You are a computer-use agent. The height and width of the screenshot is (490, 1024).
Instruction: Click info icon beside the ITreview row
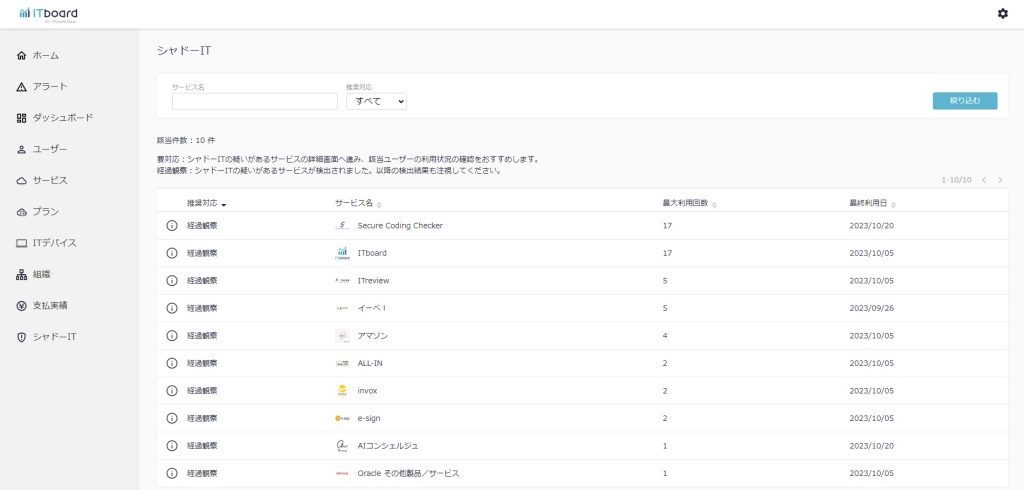click(x=171, y=281)
